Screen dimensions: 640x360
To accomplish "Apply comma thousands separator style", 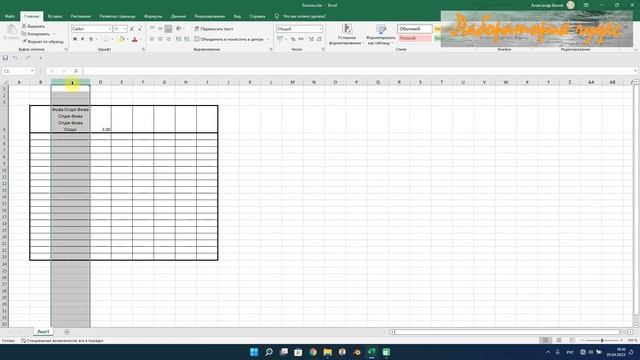I will pyautogui.click(x=301, y=39).
